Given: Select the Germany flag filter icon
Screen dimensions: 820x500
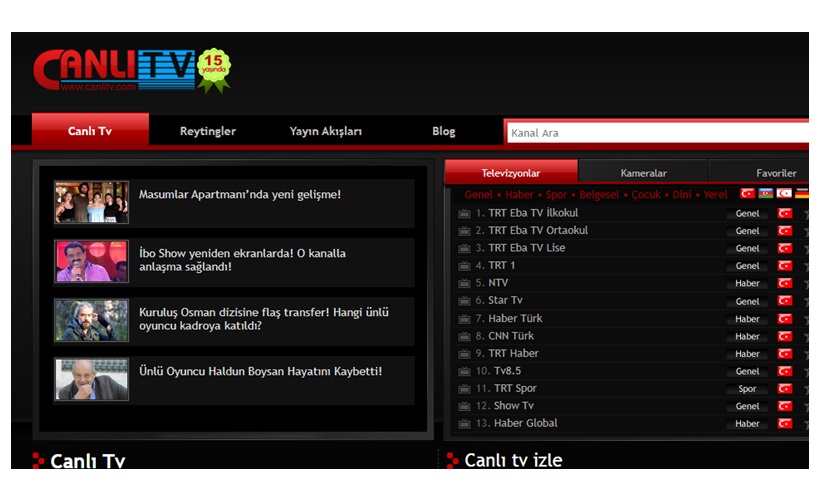Looking at the screenshot, I should point(802,194).
